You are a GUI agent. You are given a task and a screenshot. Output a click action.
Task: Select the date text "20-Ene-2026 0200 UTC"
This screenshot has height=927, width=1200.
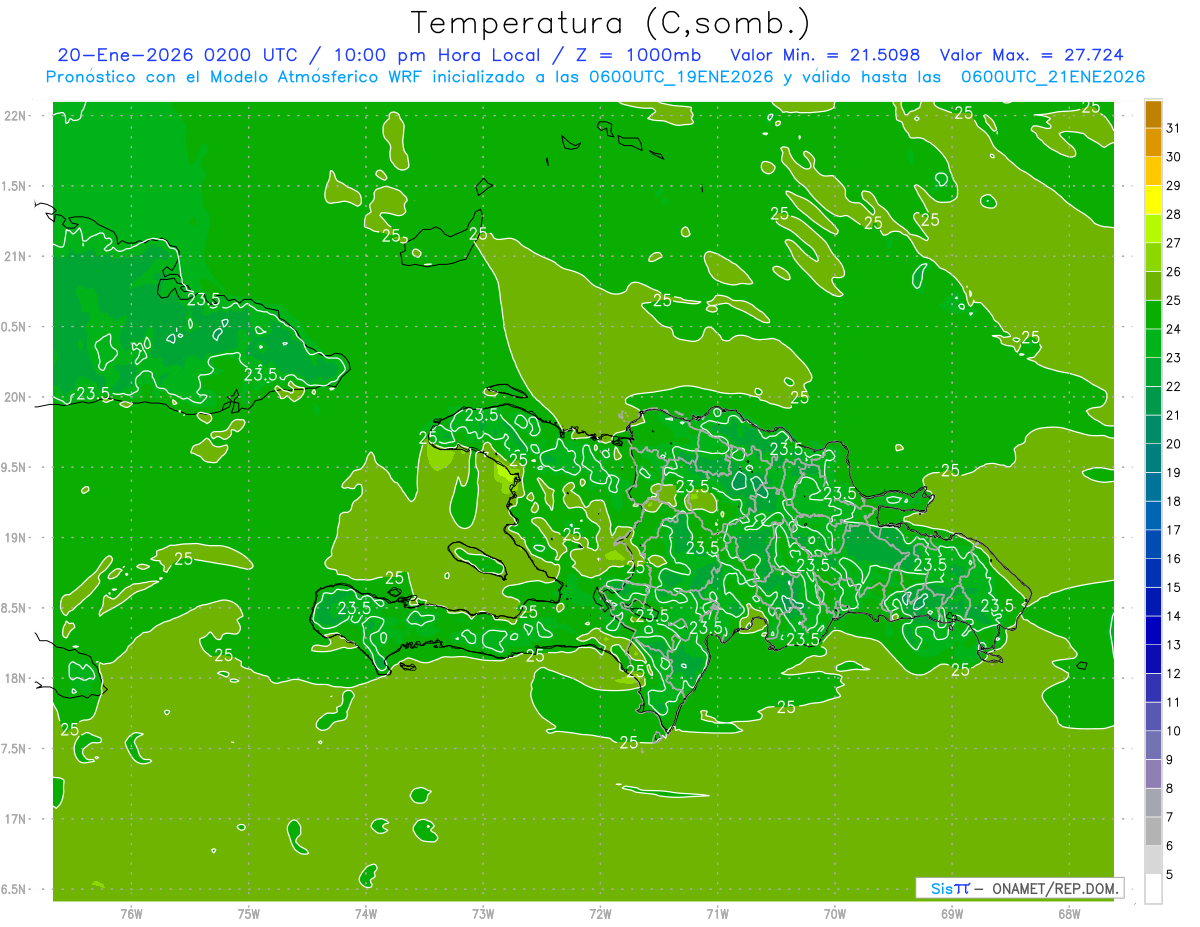pyautogui.click(x=177, y=55)
